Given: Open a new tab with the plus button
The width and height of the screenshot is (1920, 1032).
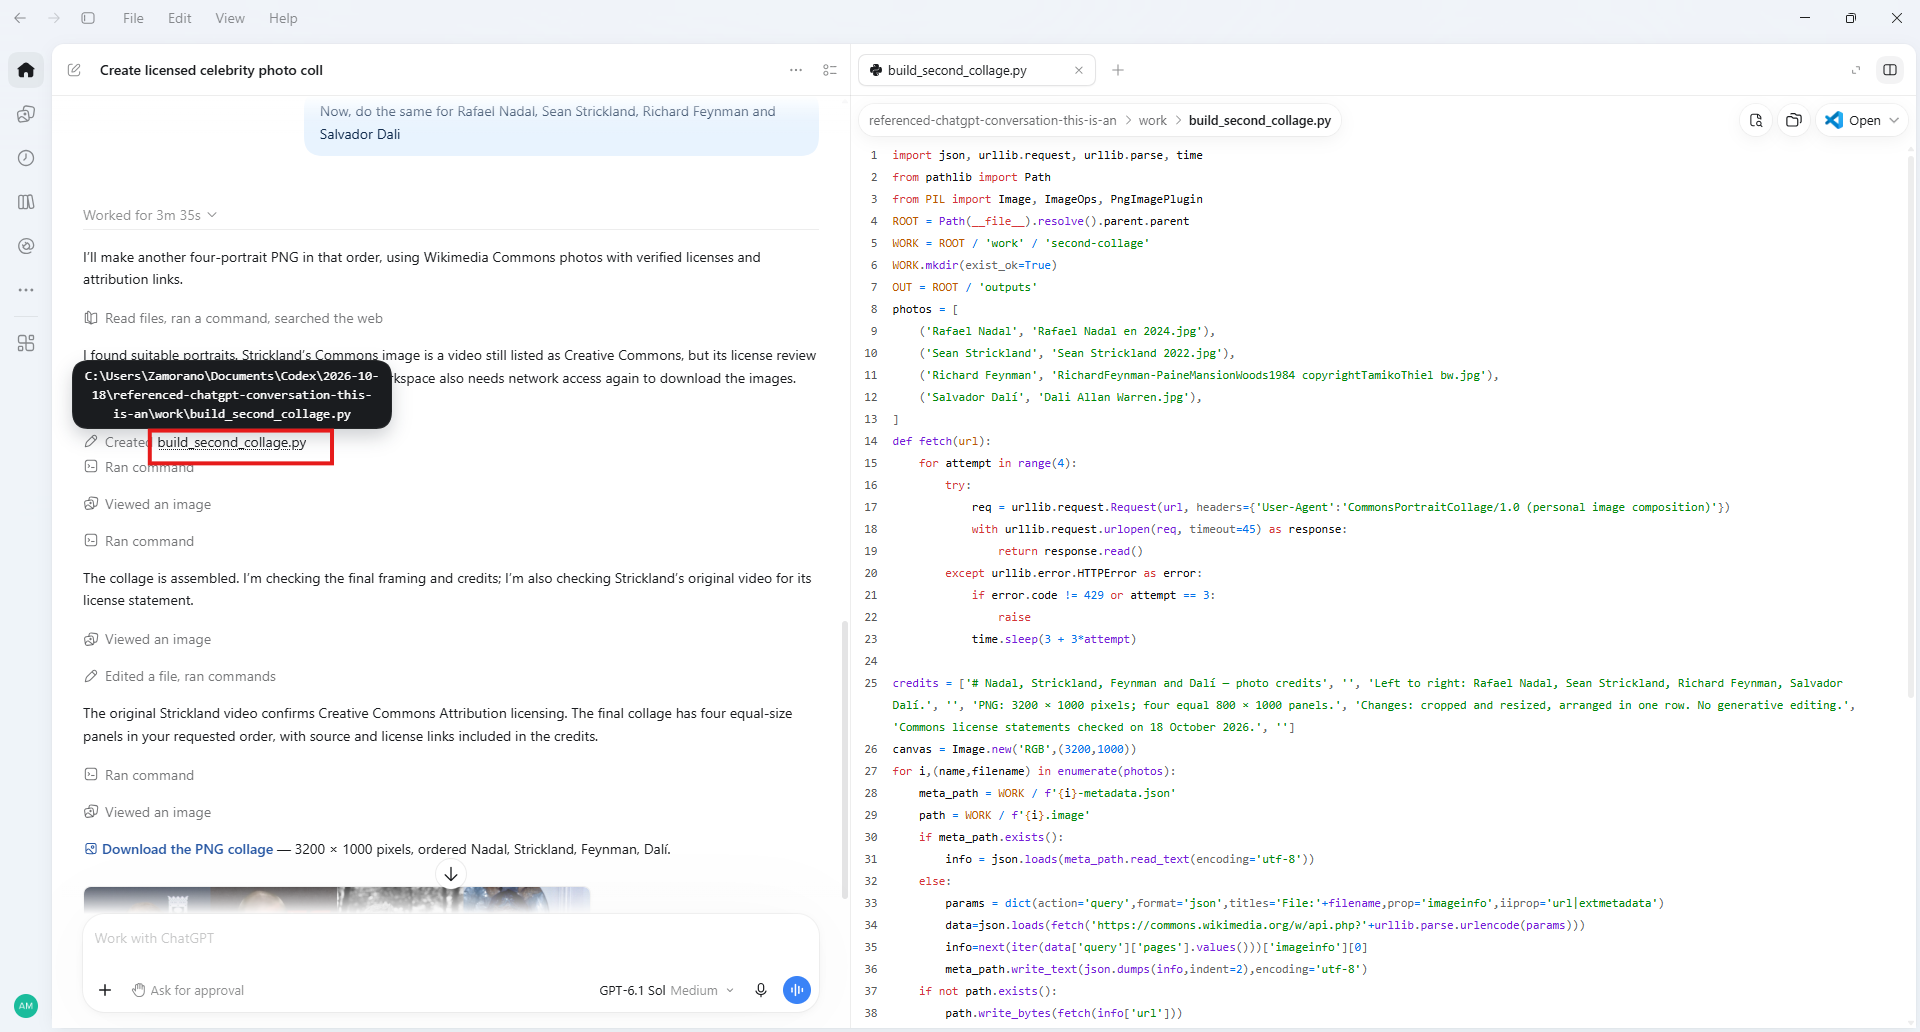Looking at the screenshot, I should click(x=1118, y=70).
